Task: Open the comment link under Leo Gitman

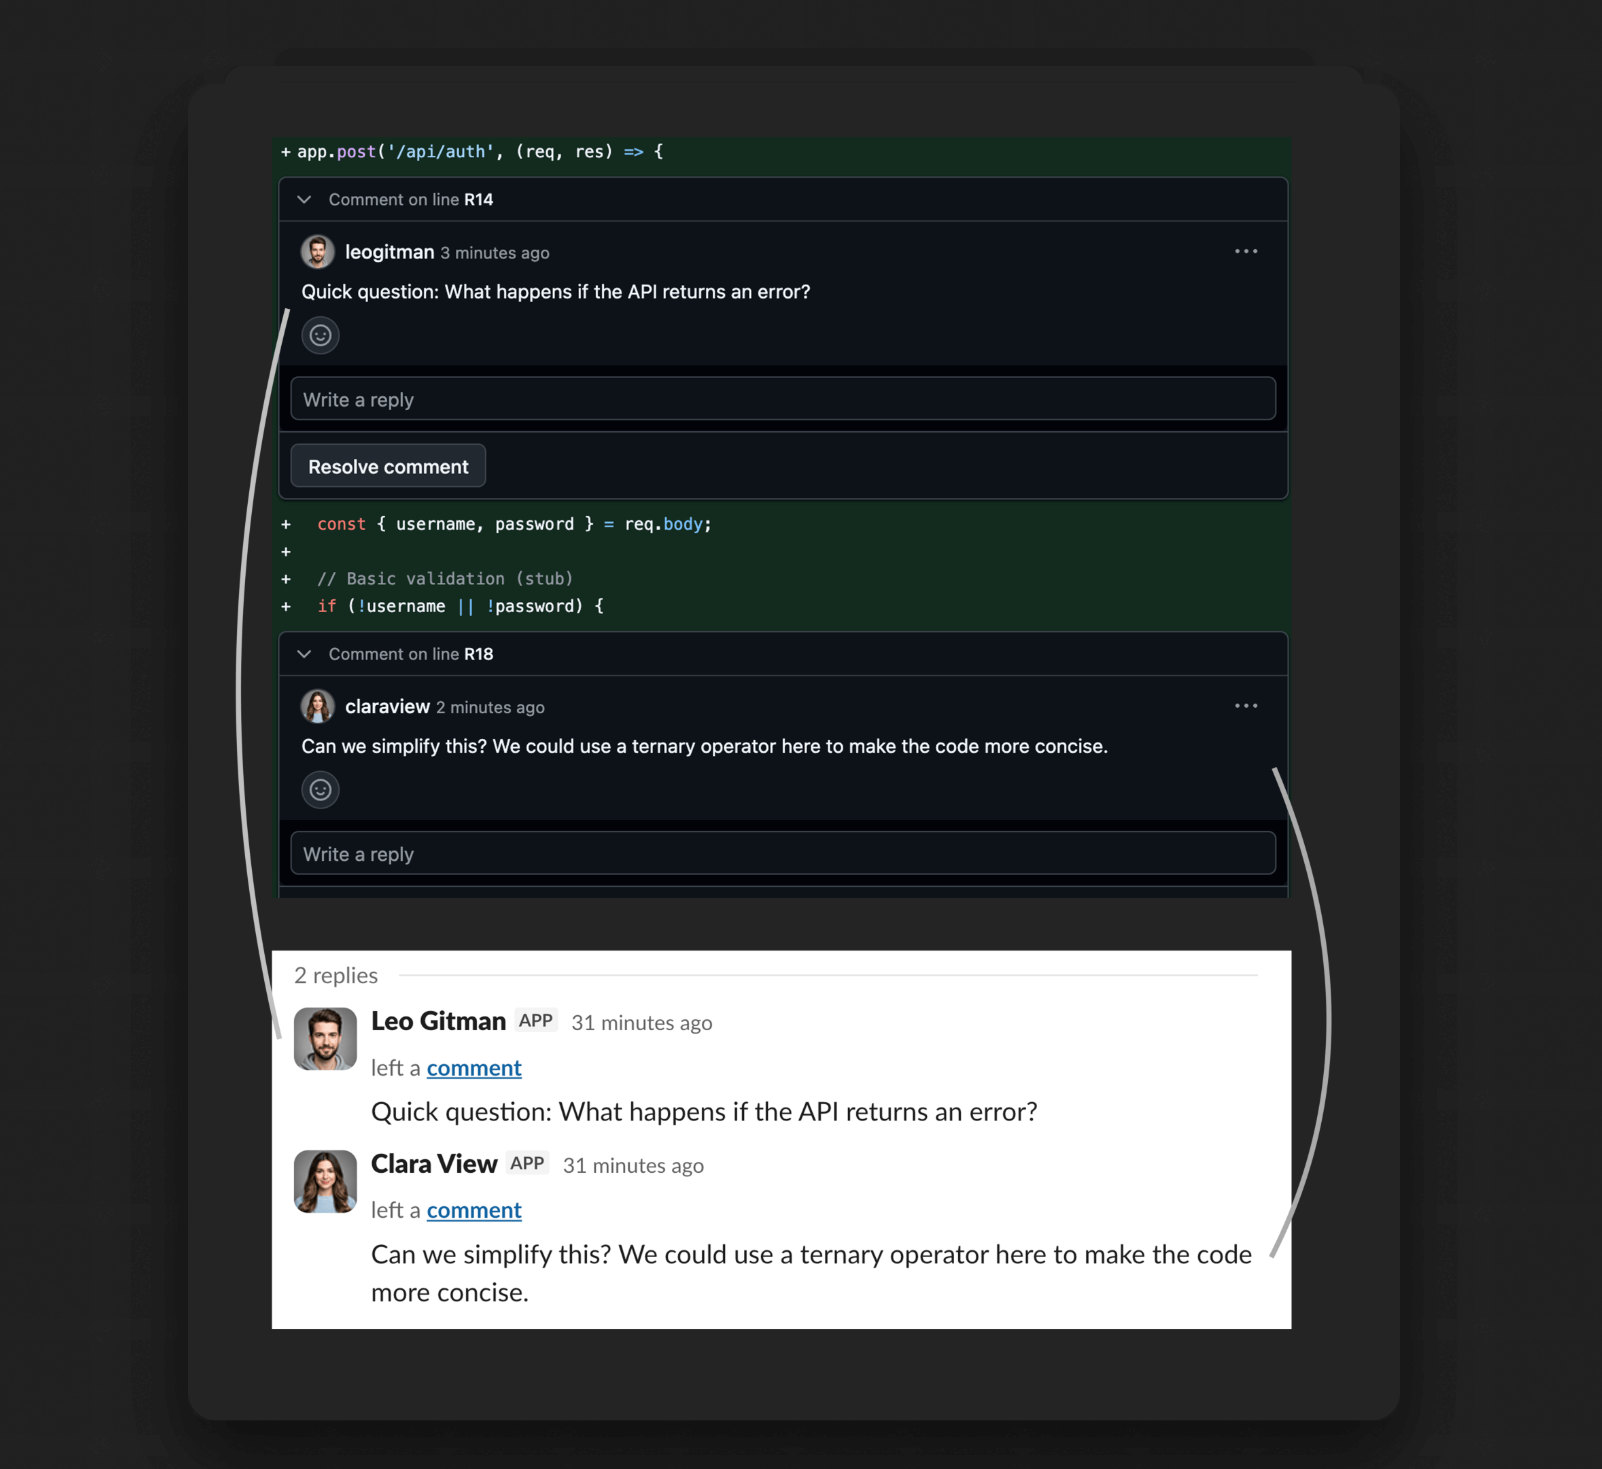Action: (x=474, y=1068)
